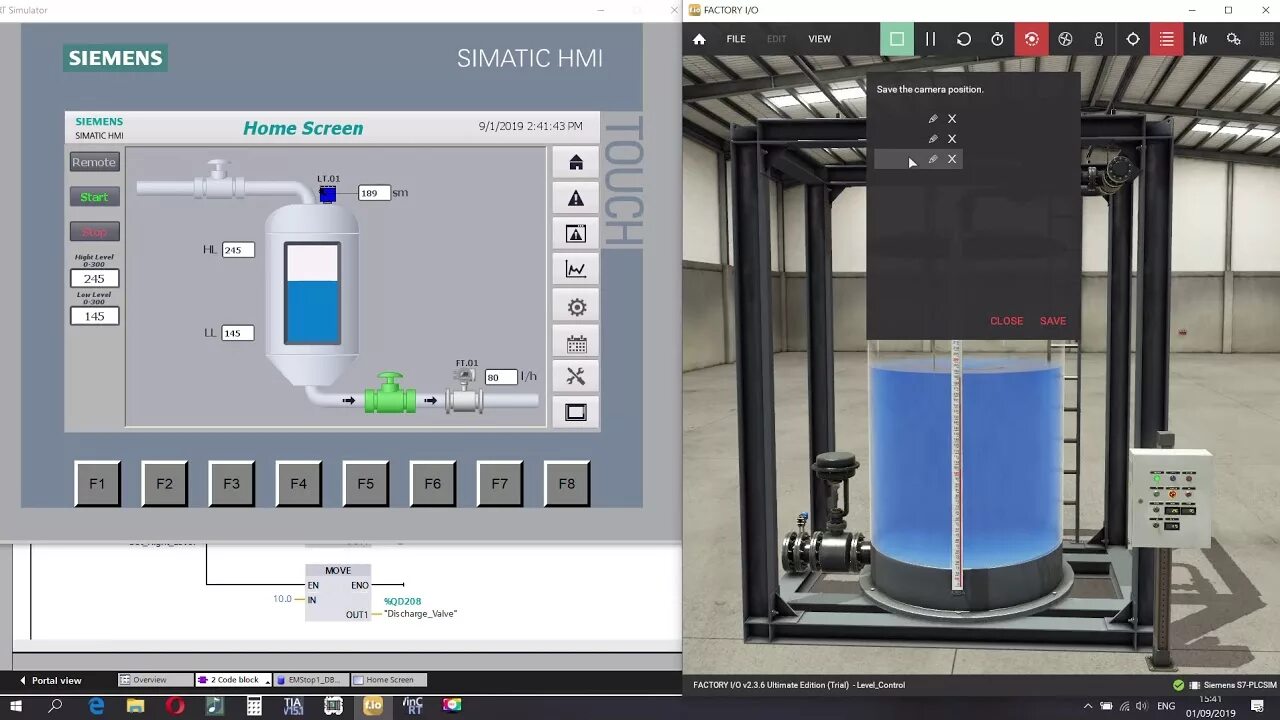Click the FT.01 flow transmitter symbol

point(464,392)
